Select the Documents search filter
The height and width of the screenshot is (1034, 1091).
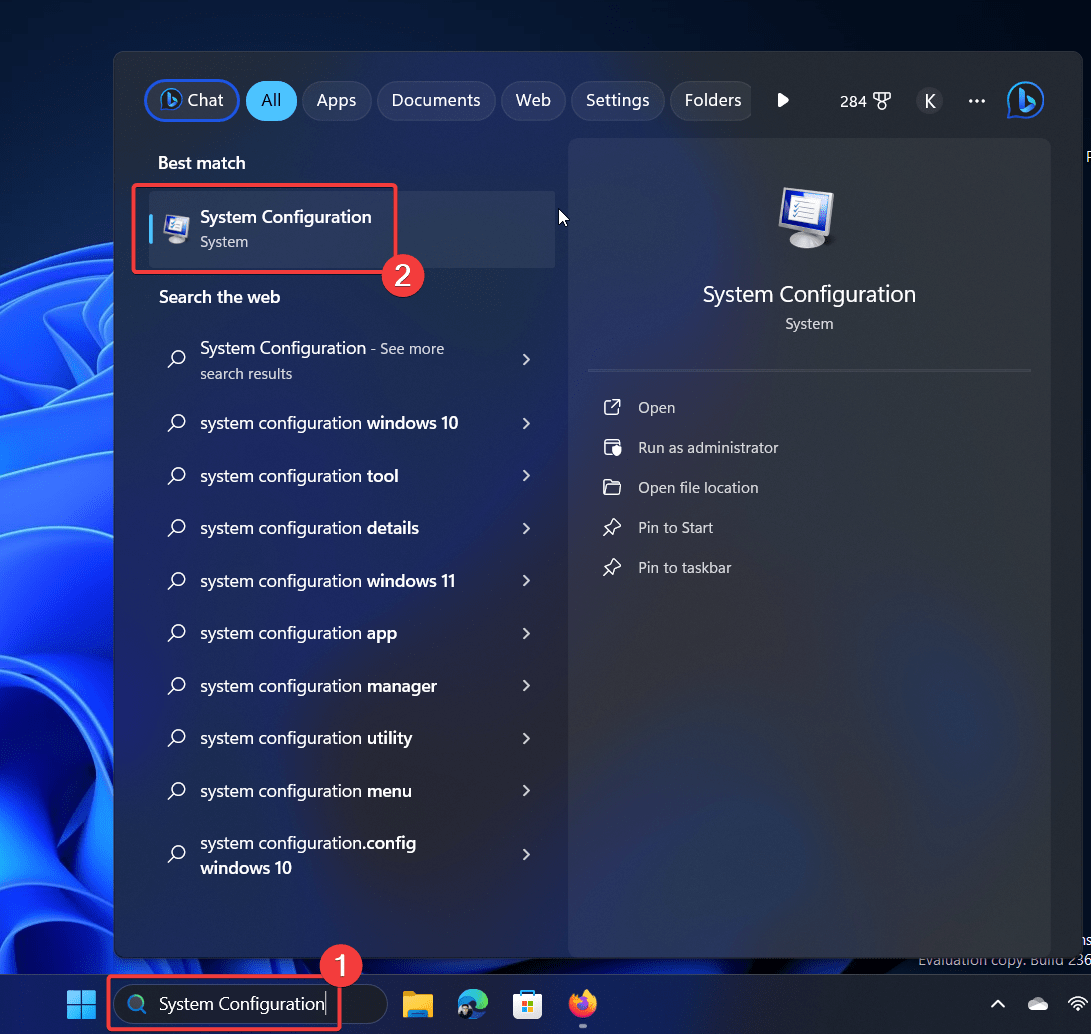coord(436,100)
